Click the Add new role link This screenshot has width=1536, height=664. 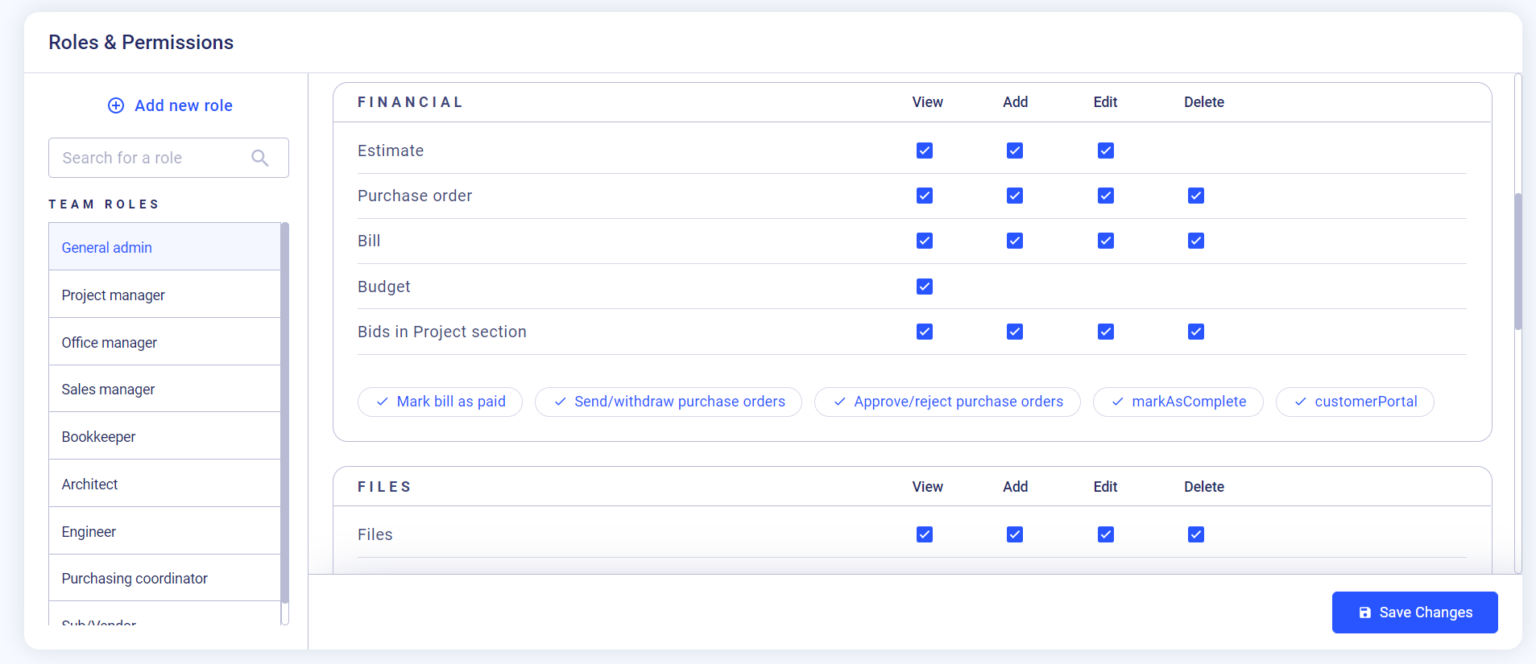[x=183, y=106]
